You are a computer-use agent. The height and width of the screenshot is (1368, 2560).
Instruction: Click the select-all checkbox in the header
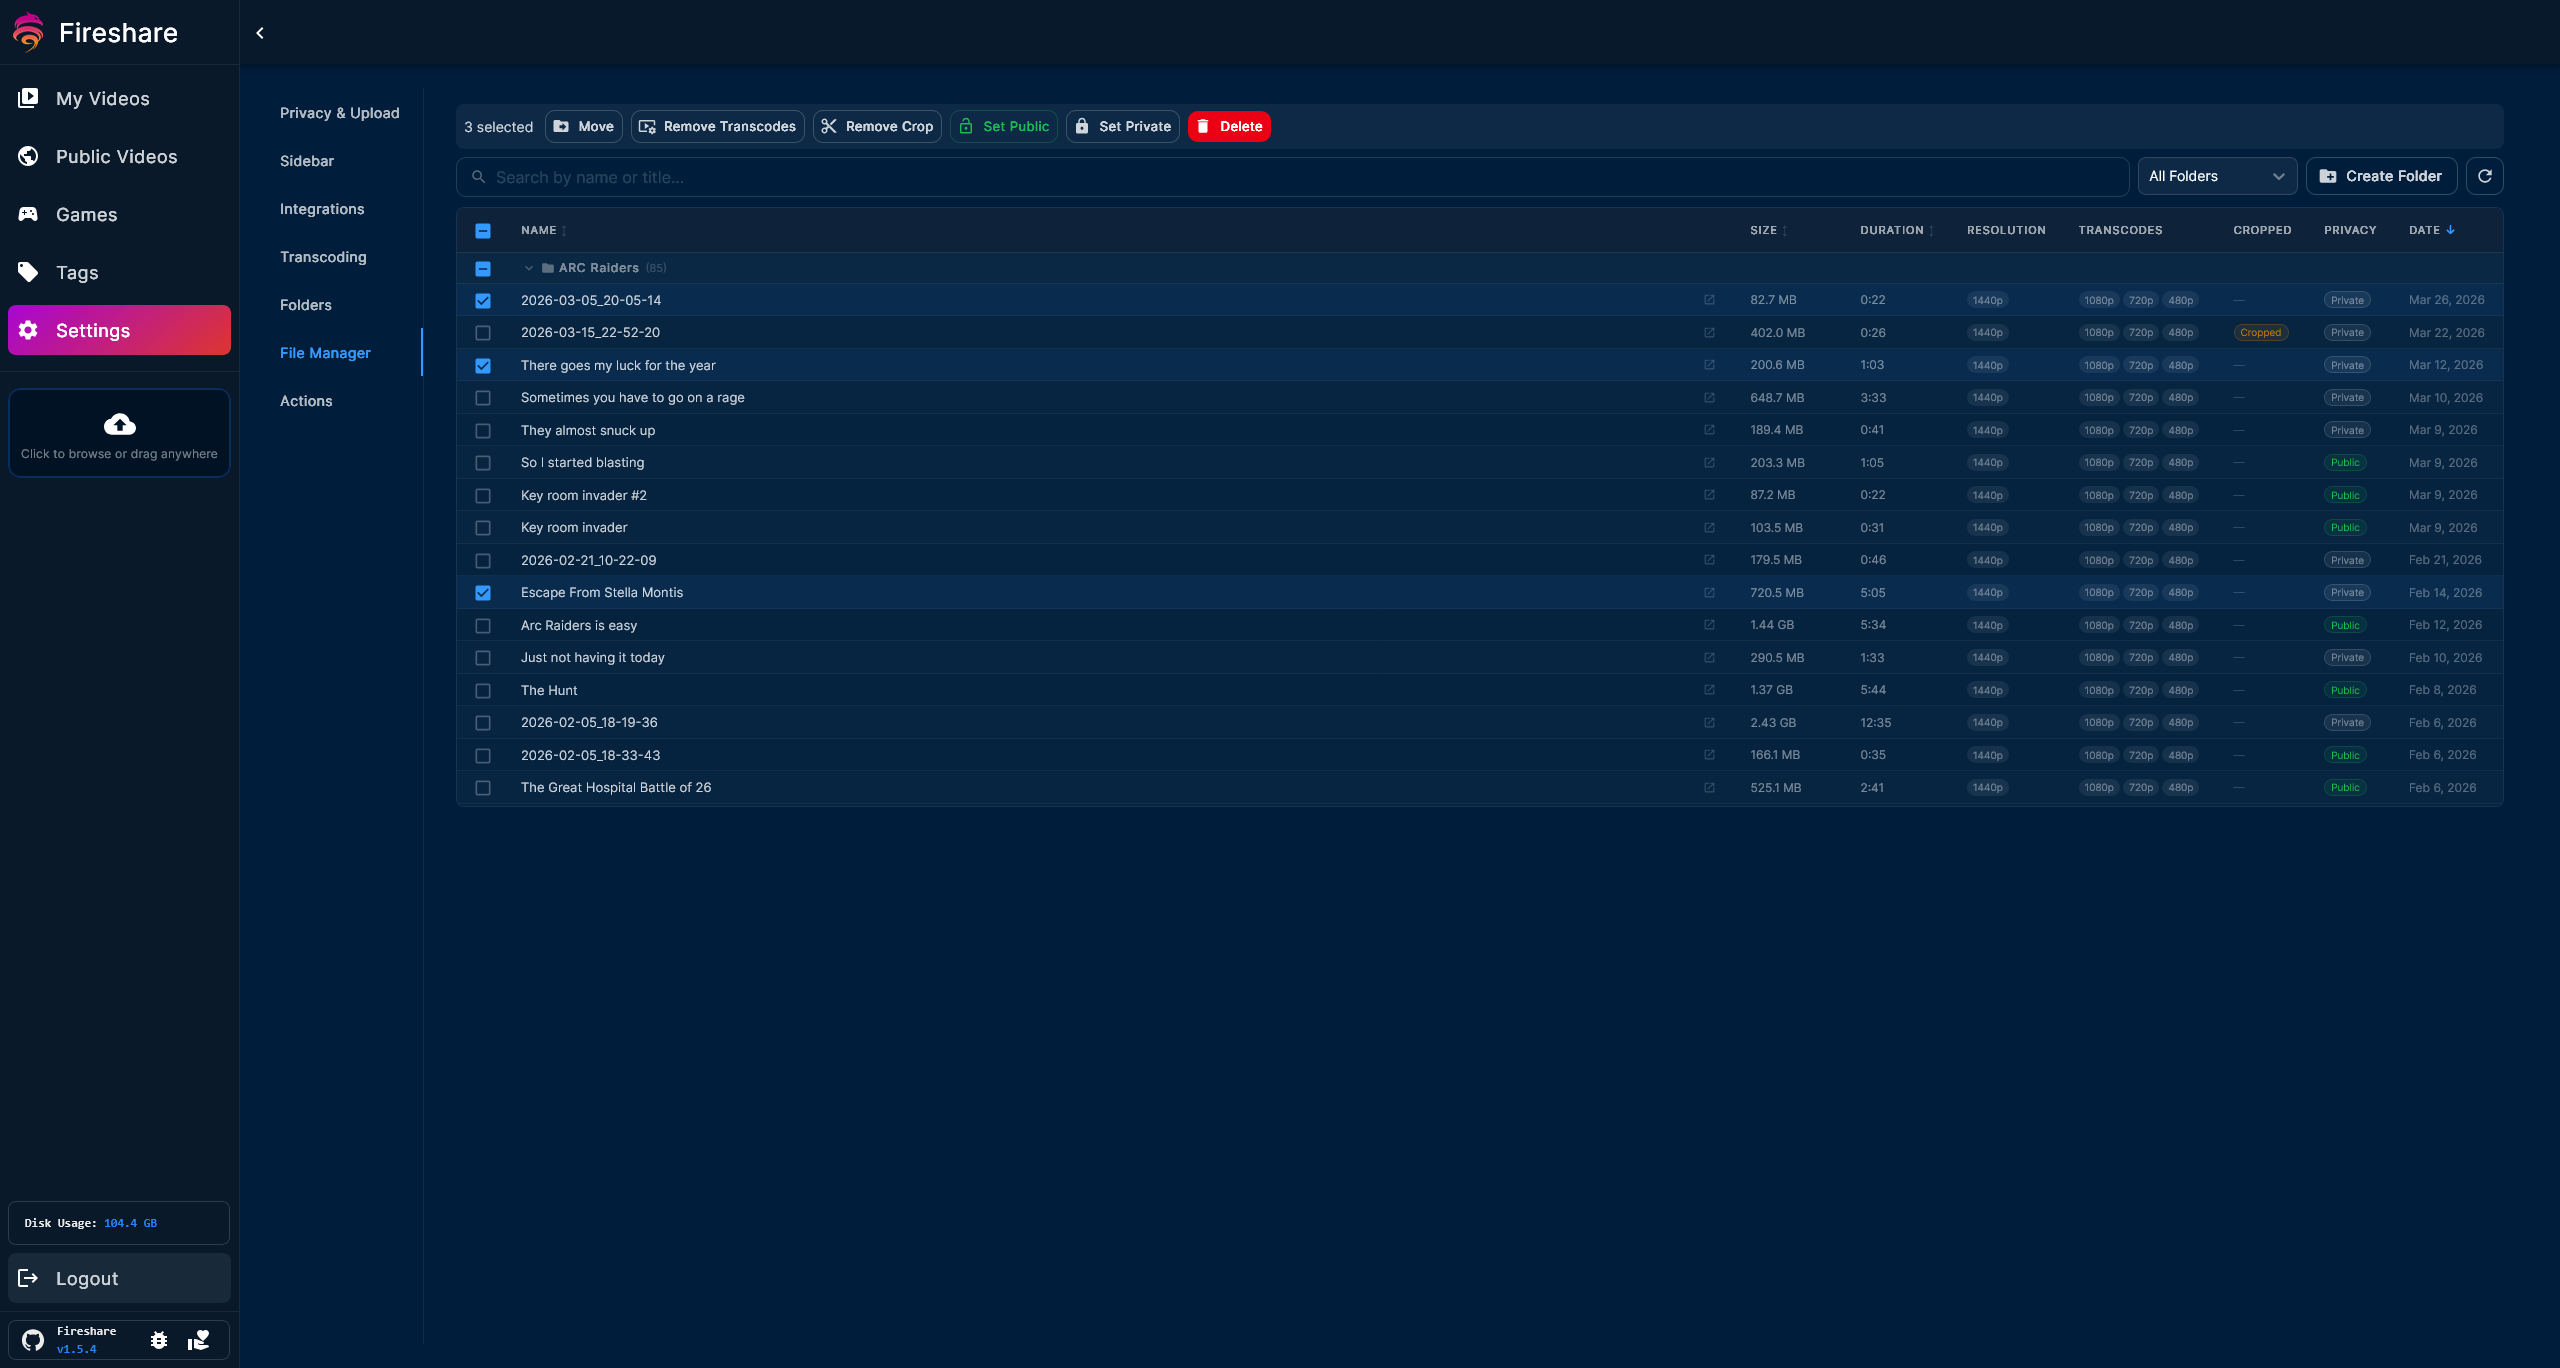tap(484, 230)
